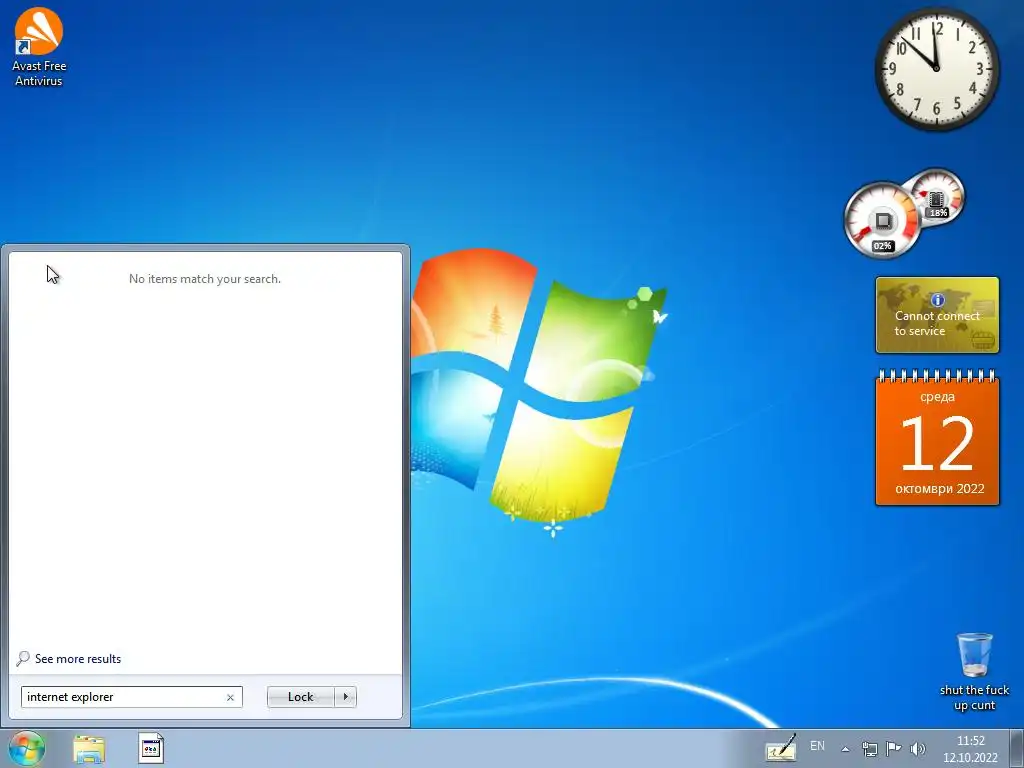Click the analog clock gadget

(x=936, y=69)
